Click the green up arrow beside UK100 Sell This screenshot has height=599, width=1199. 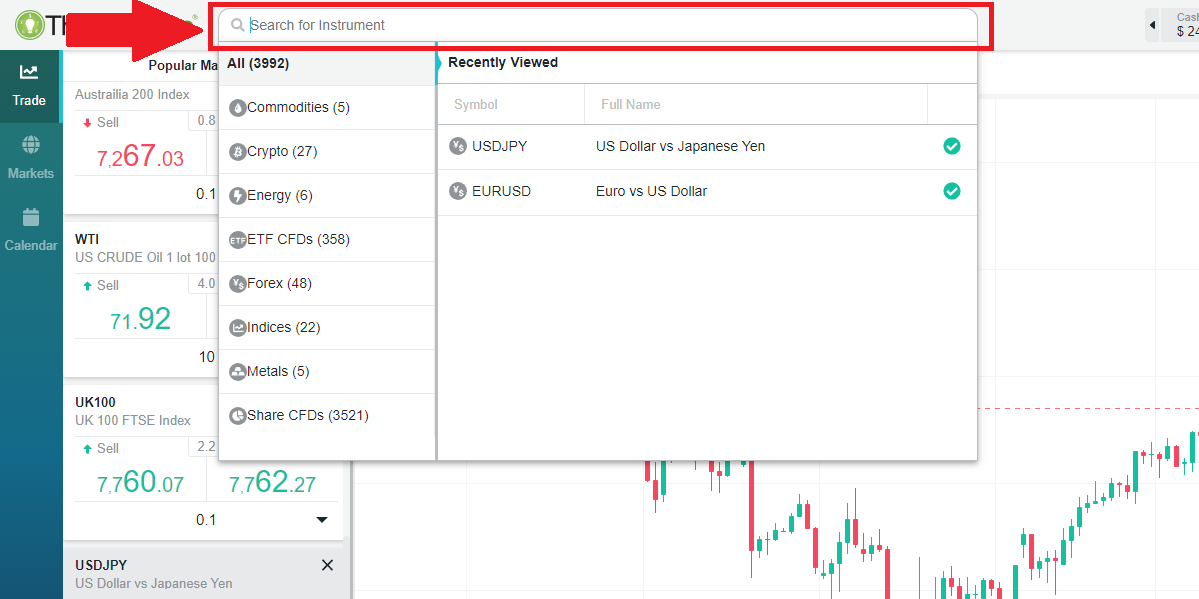(87, 448)
